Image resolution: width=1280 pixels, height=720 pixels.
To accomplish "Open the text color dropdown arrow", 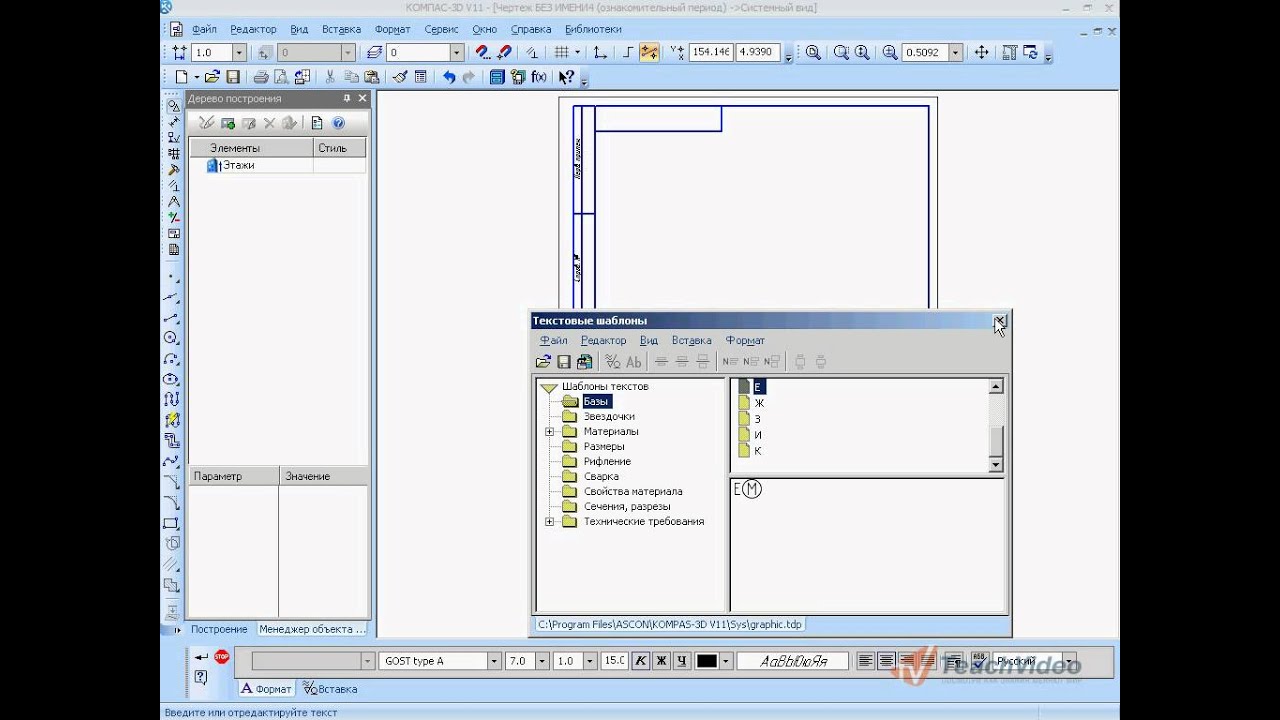I will coord(726,661).
